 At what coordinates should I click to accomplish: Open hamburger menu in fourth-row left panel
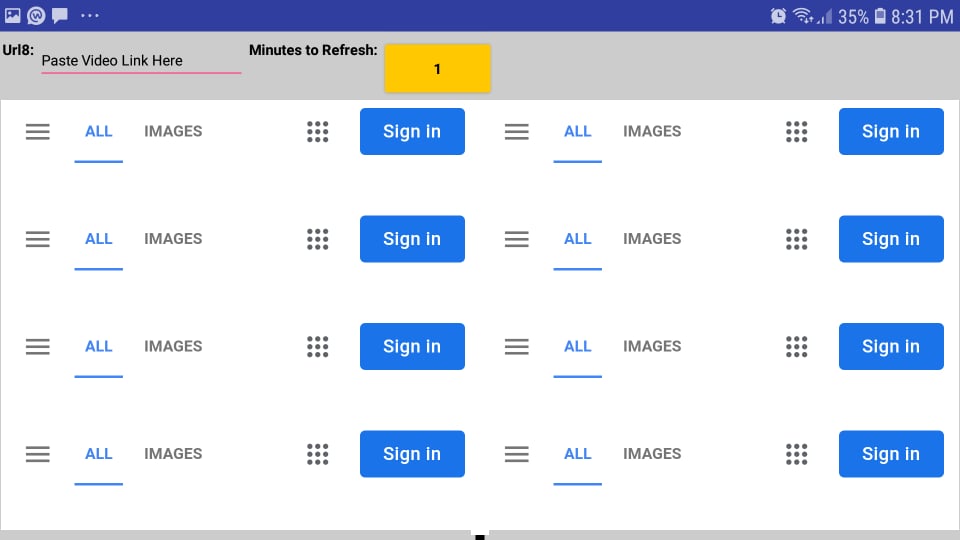click(x=37, y=454)
